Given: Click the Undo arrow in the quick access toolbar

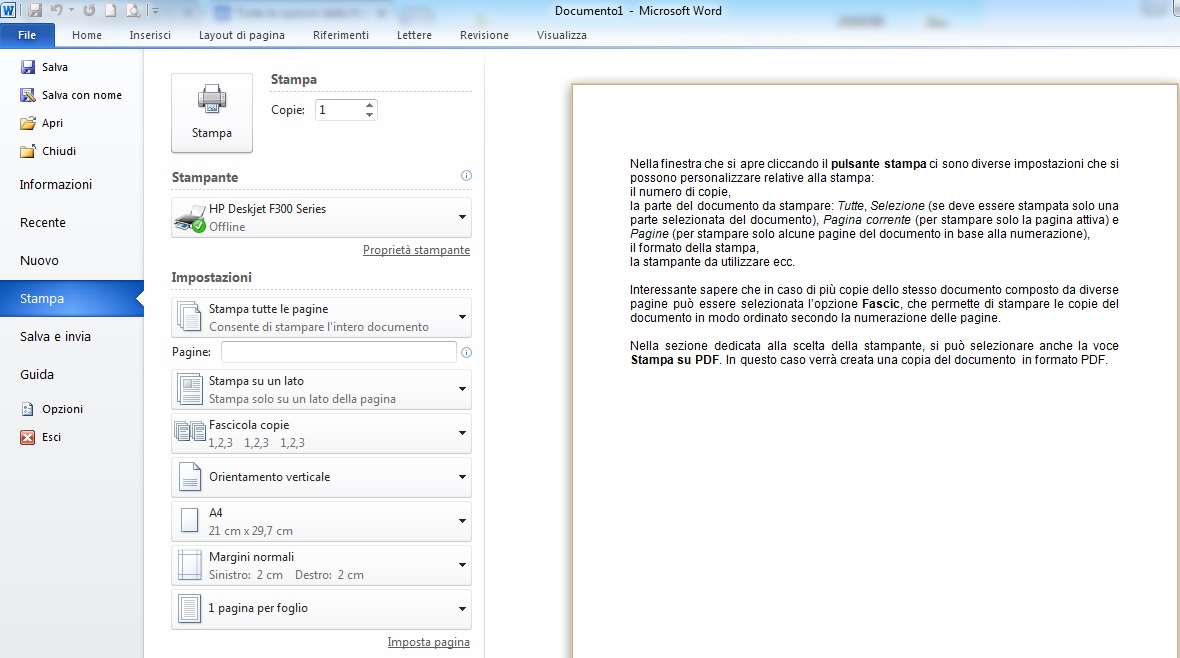Looking at the screenshot, I should tap(56, 11).
